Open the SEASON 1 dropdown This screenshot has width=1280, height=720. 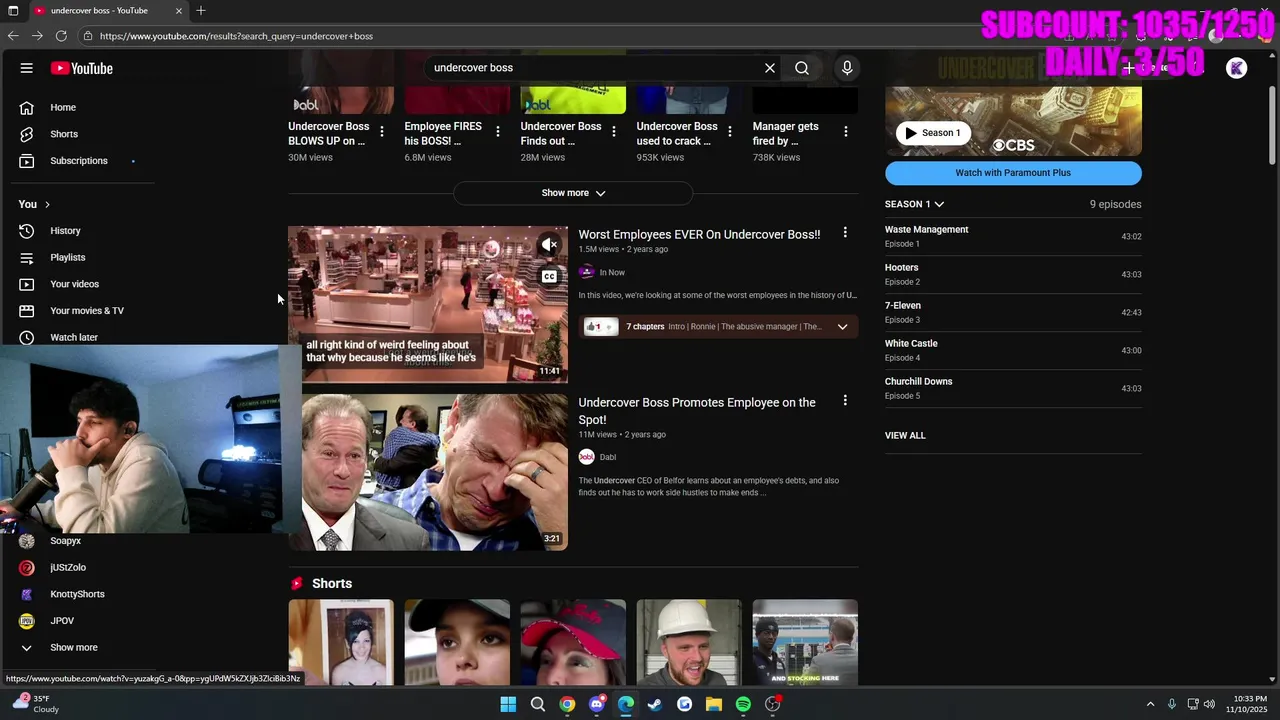pyautogui.click(x=914, y=204)
